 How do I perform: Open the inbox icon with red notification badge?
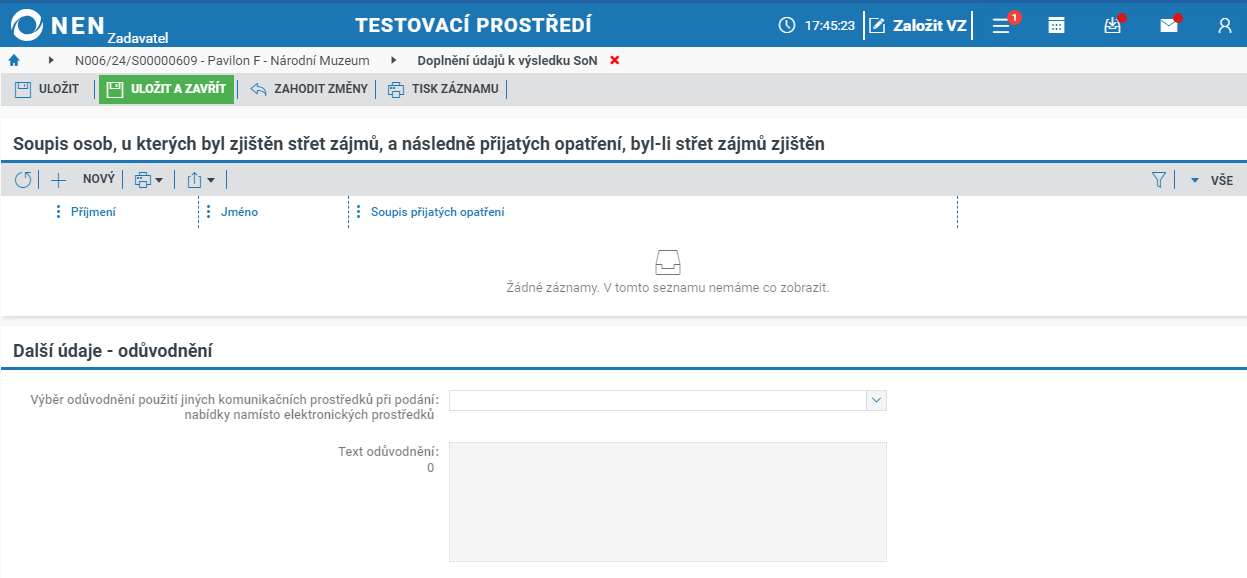1112,24
